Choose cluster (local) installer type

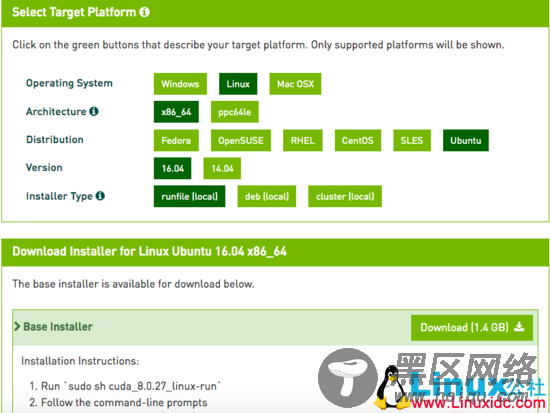(x=345, y=196)
